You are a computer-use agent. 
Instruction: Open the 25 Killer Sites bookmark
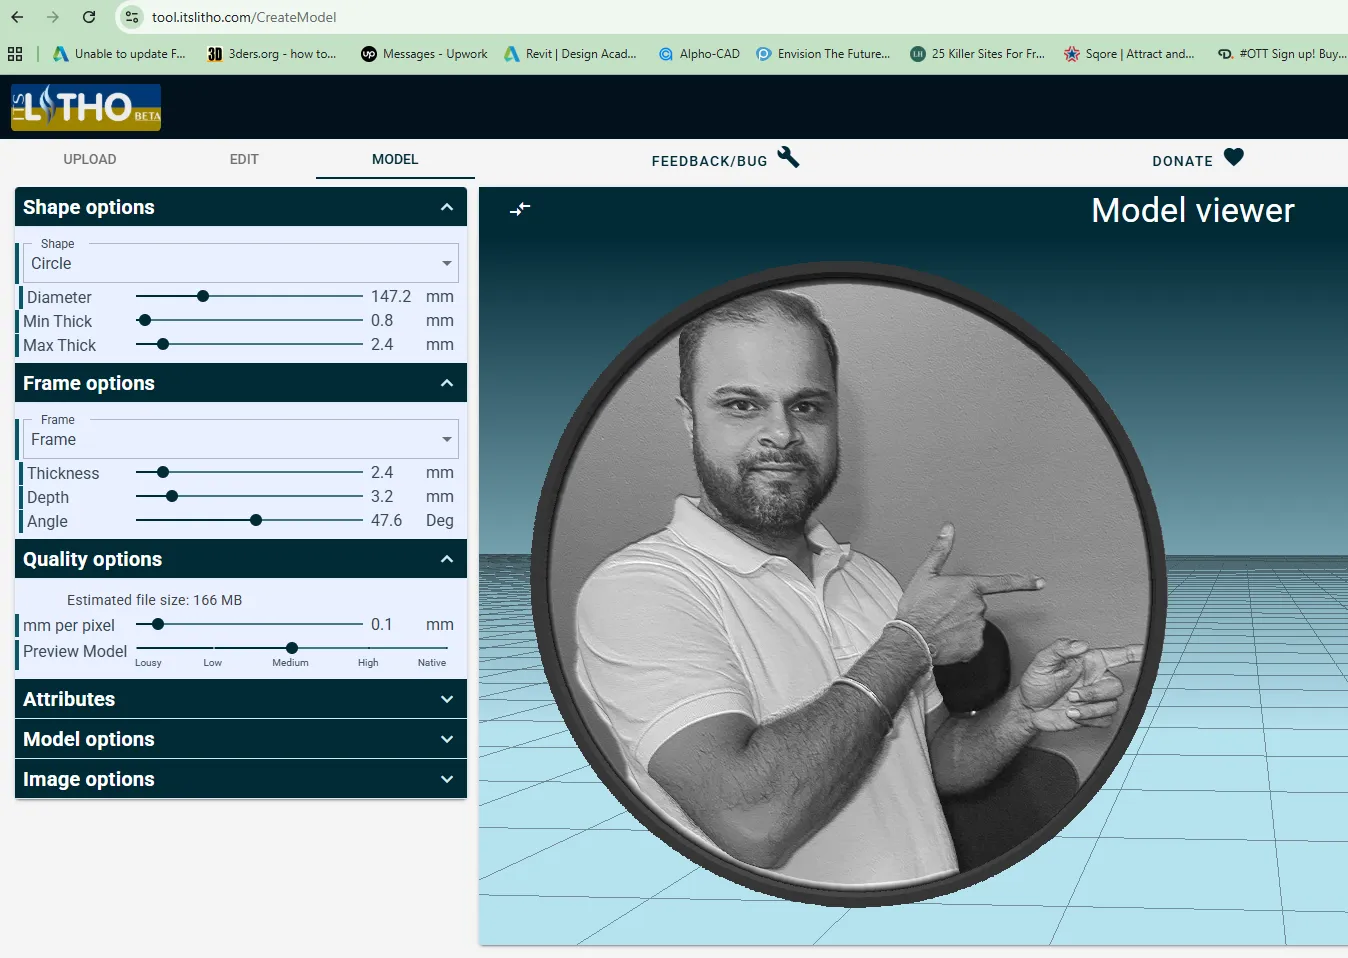point(977,54)
